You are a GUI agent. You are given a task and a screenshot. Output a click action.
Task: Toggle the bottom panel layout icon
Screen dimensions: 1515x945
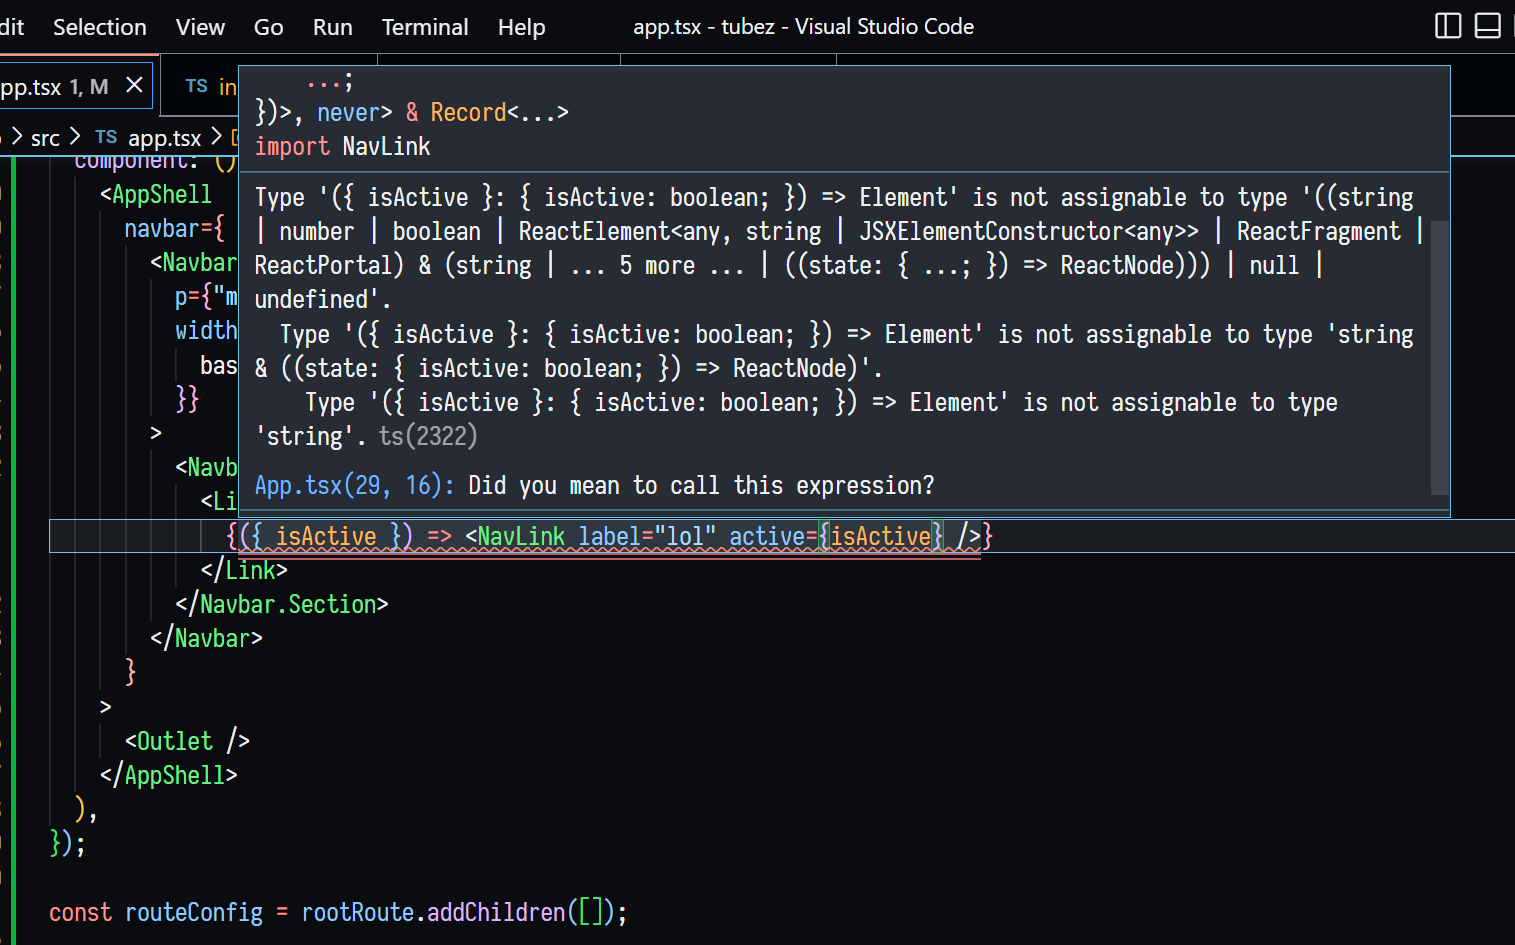tap(1487, 26)
